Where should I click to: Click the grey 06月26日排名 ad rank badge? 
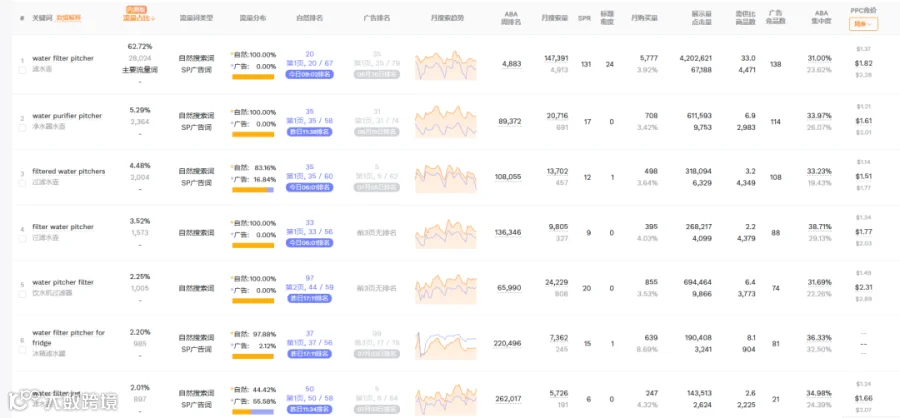[377, 74]
